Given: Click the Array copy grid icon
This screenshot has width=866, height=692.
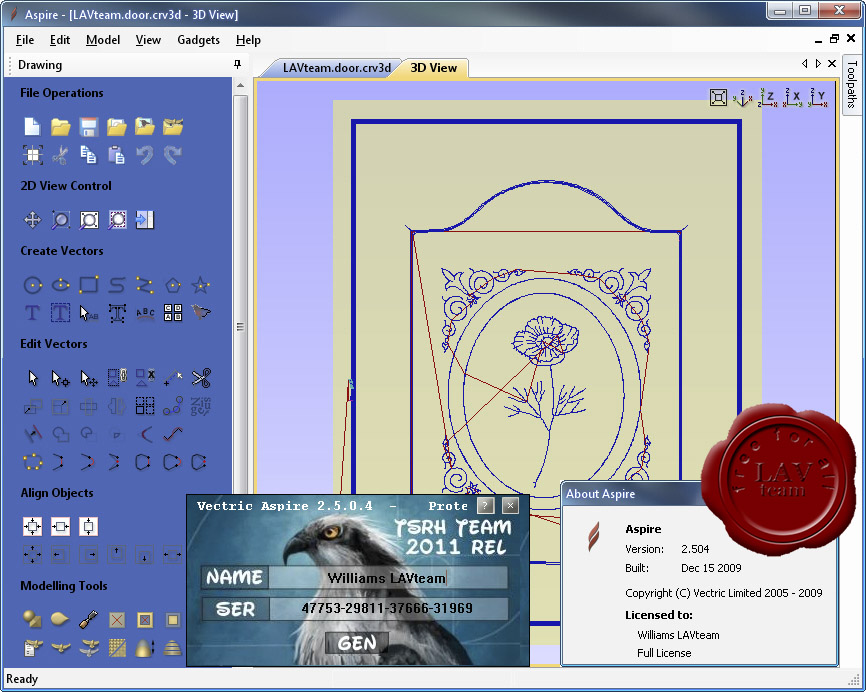Looking at the screenshot, I should (145, 406).
